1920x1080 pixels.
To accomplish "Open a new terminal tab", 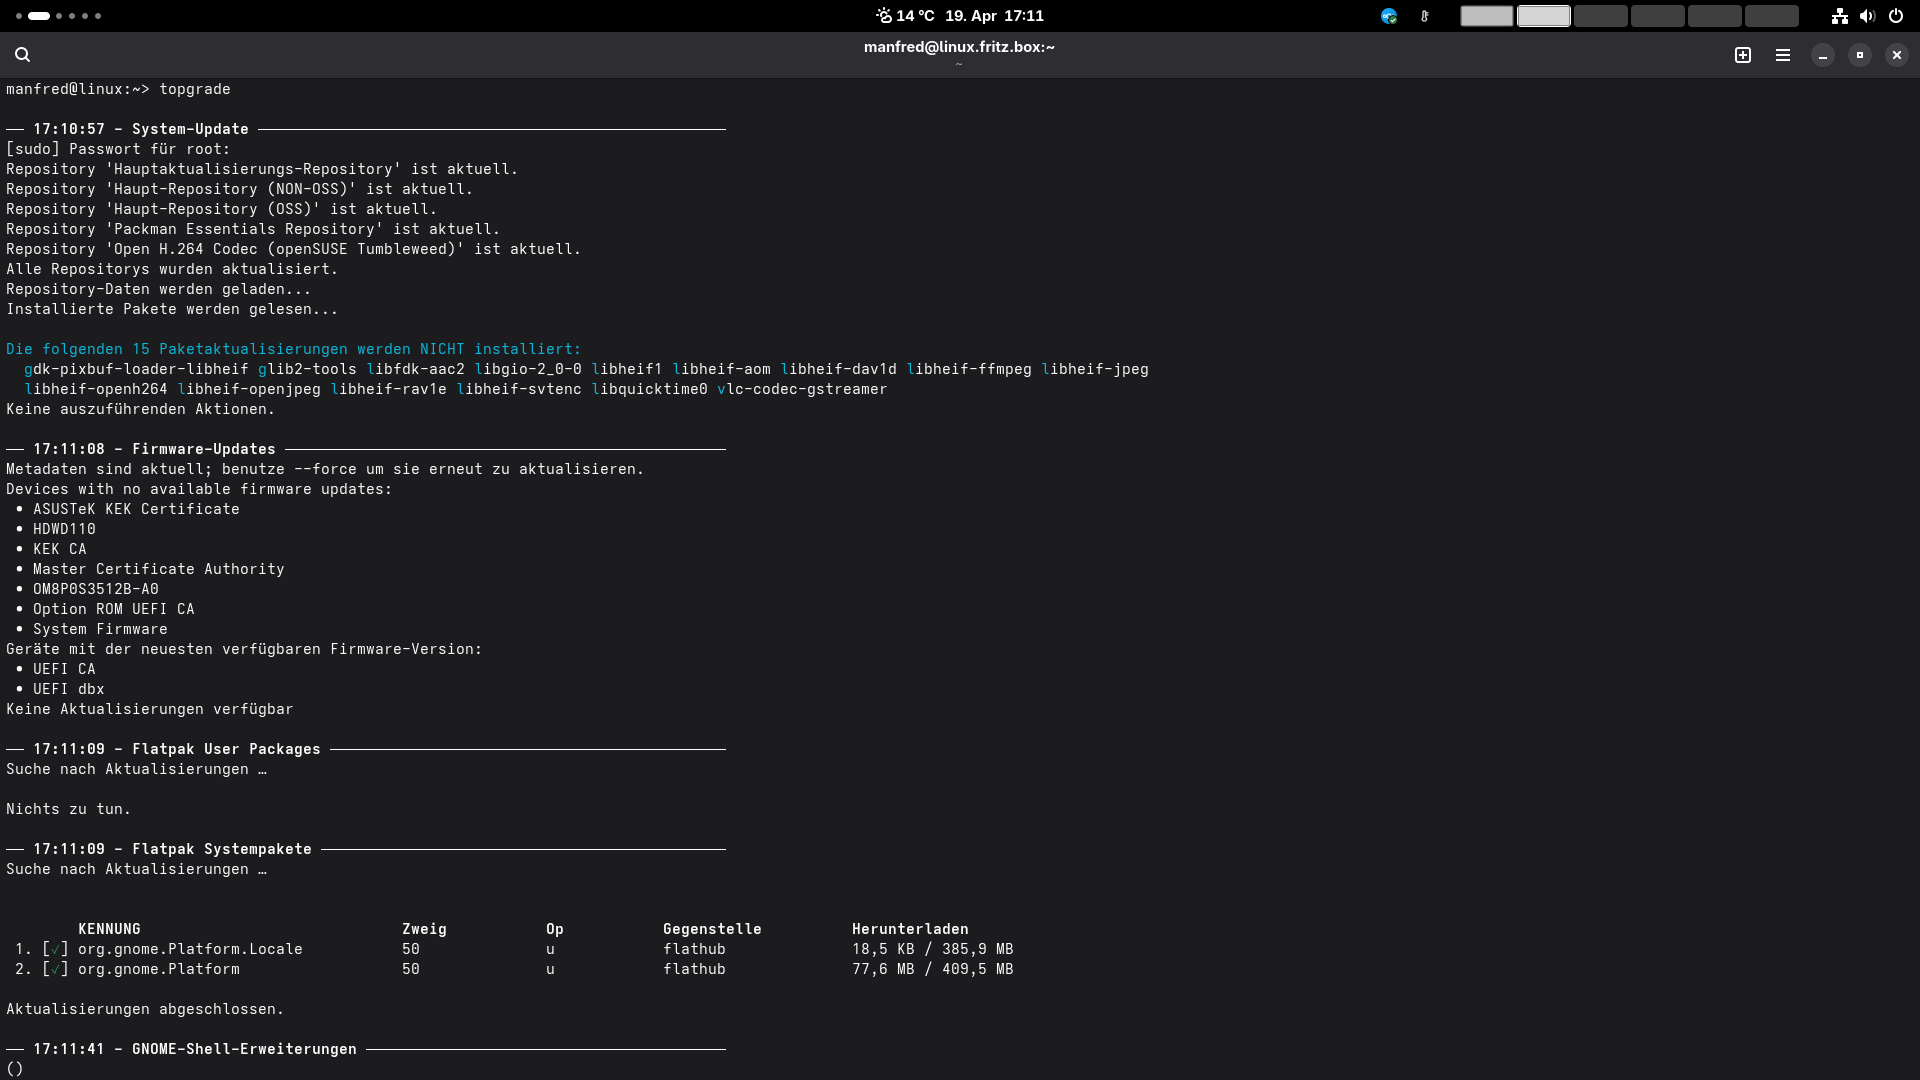I will tap(1743, 55).
